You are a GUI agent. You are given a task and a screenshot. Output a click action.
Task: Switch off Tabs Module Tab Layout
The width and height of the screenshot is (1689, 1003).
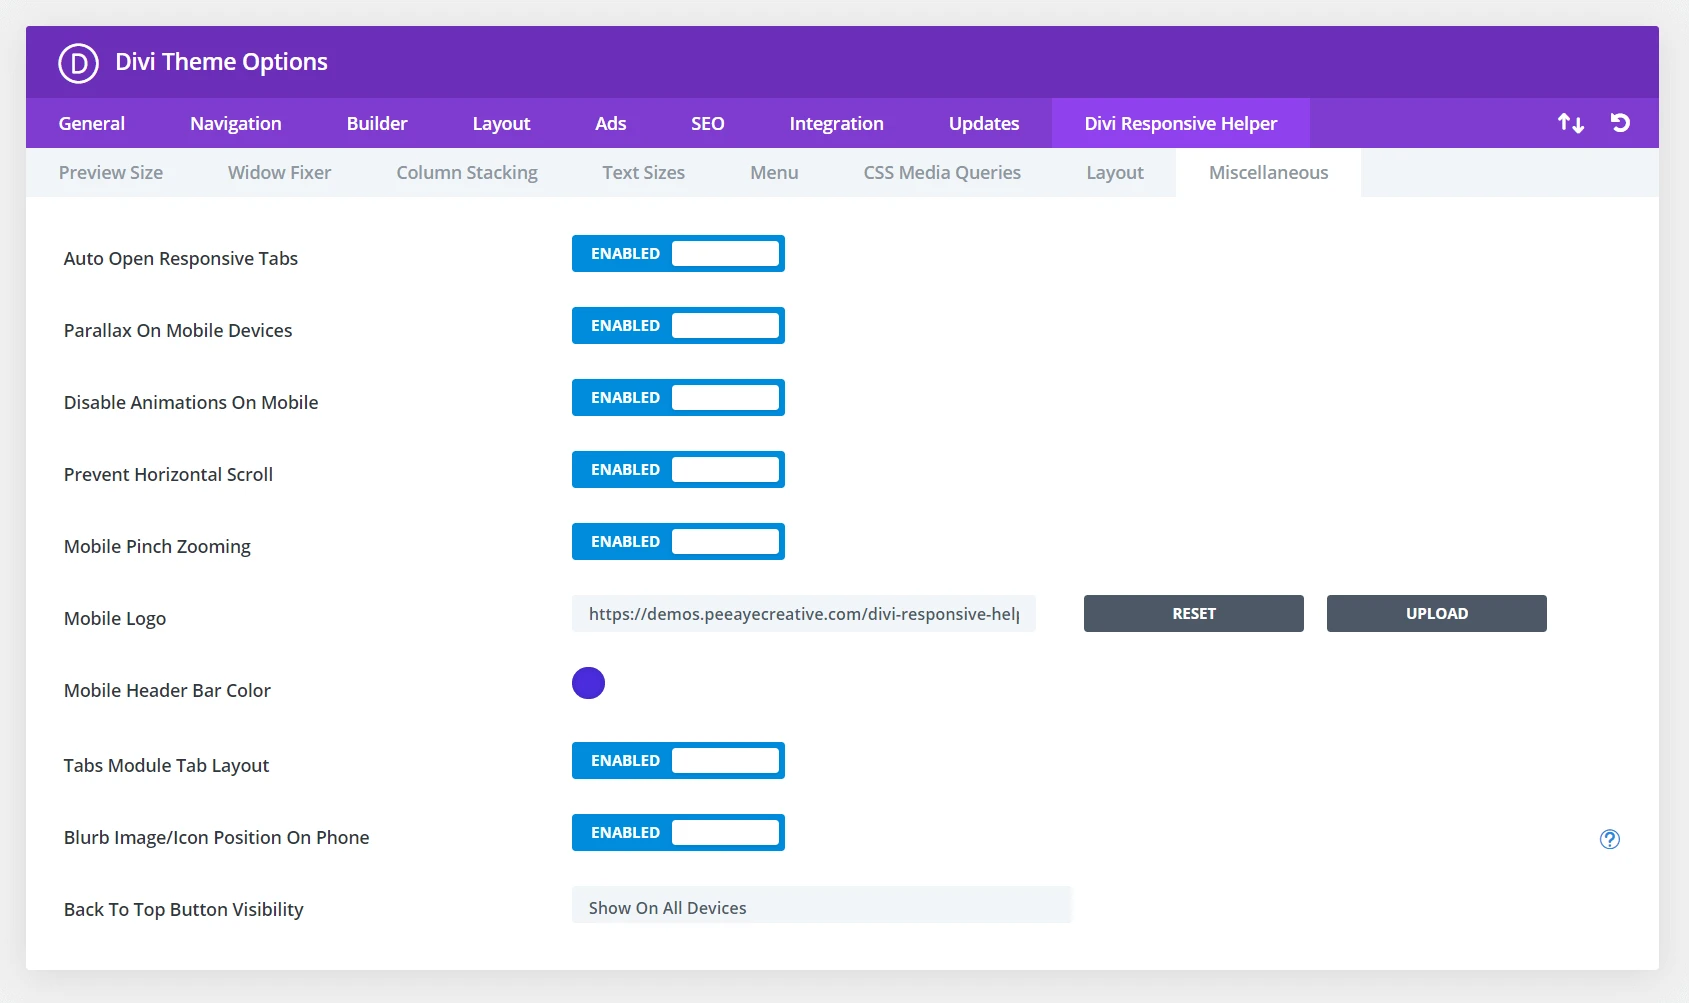[x=678, y=761]
